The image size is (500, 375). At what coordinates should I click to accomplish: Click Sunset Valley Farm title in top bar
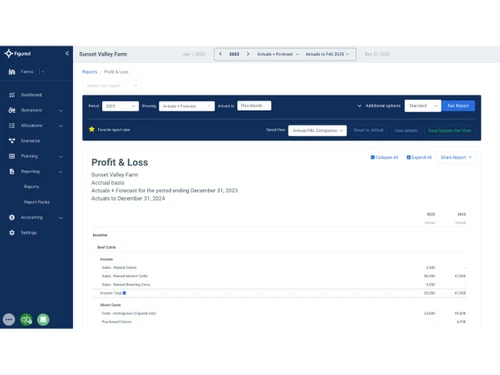(103, 54)
